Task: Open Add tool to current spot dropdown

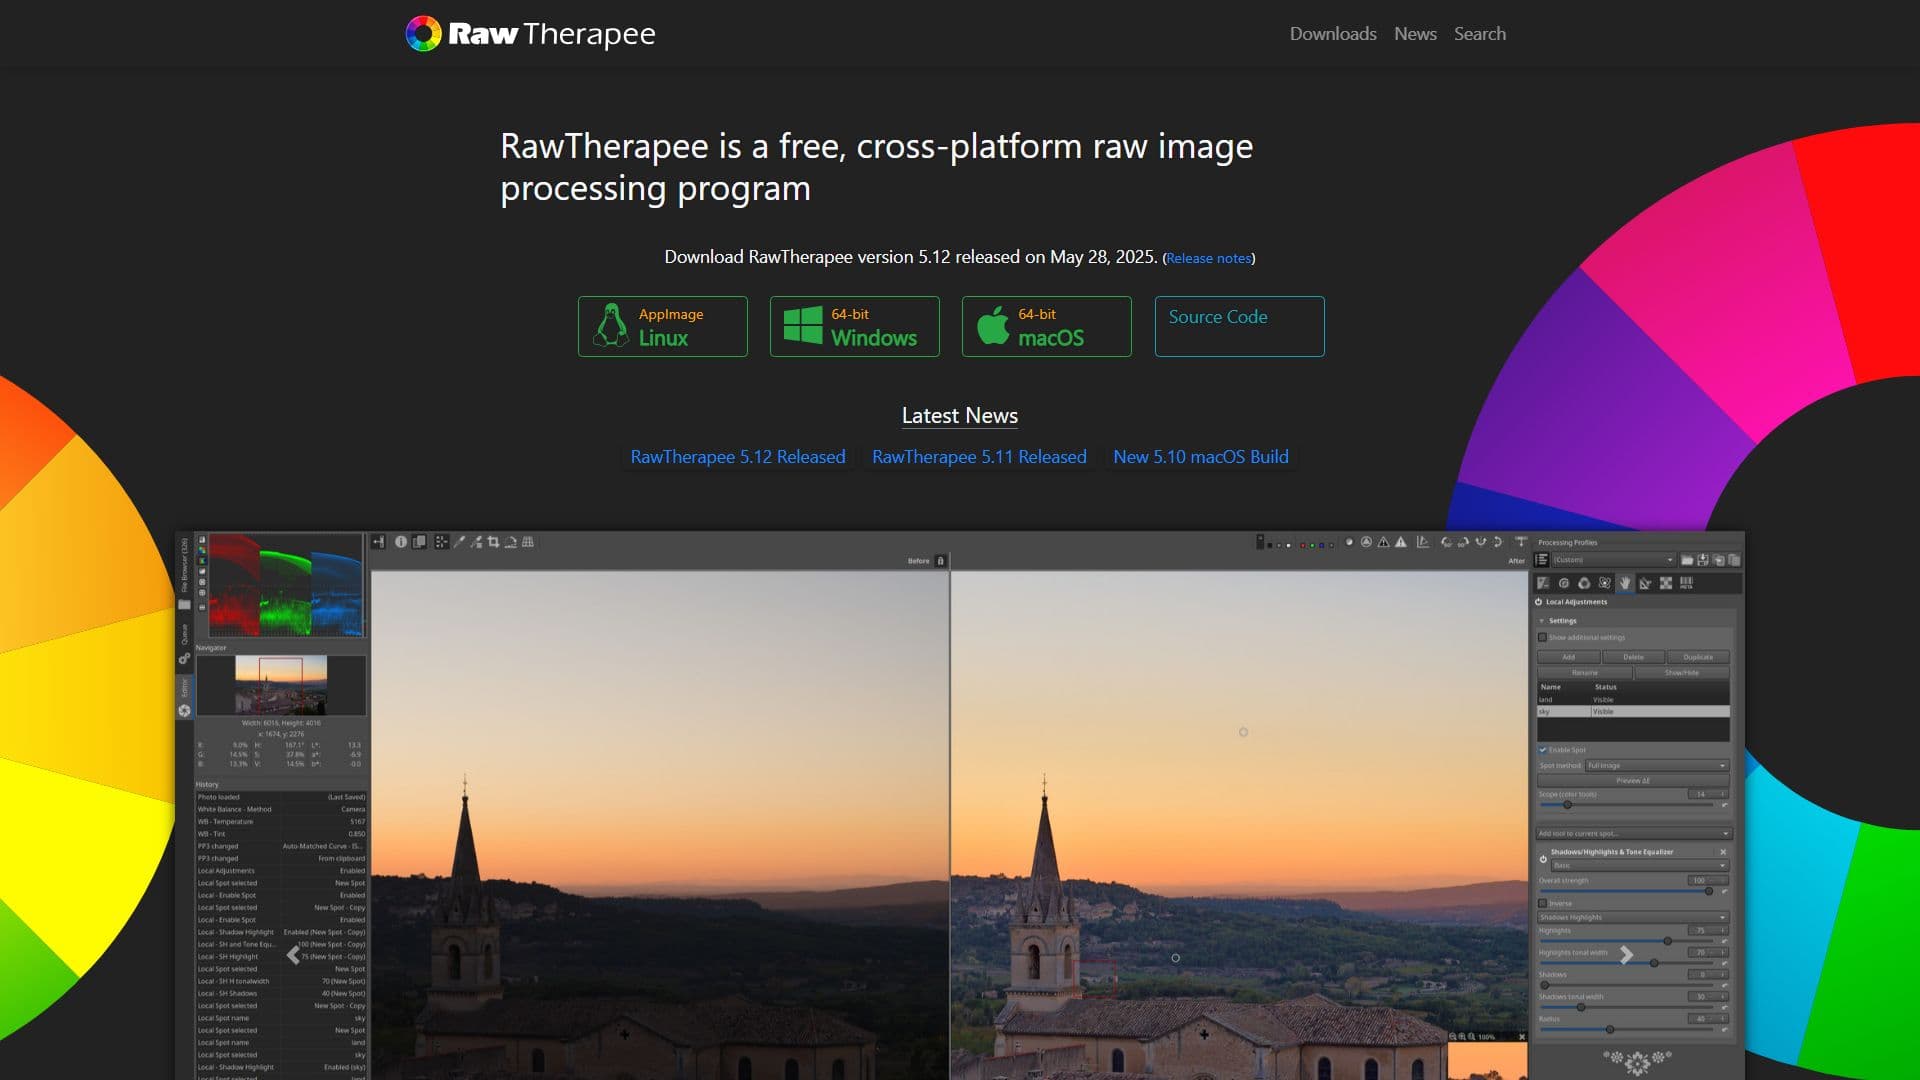Action: [1634, 833]
